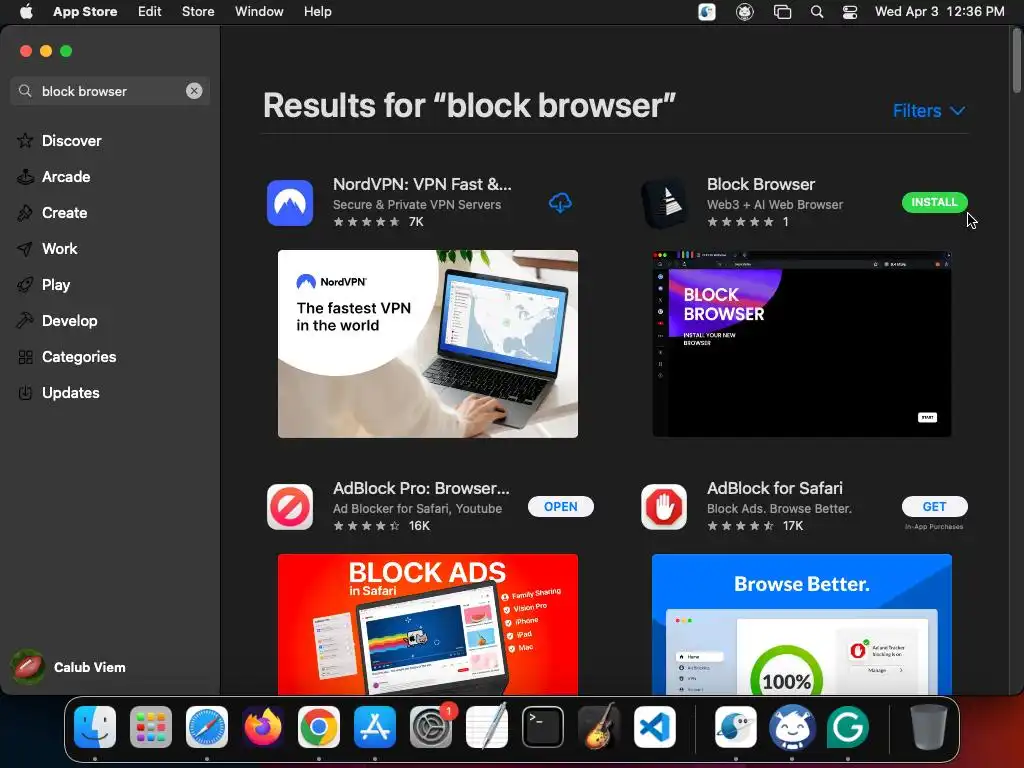Open the Trash in the Dock
Viewport: 1024px width, 768px height.
click(x=928, y=727)
